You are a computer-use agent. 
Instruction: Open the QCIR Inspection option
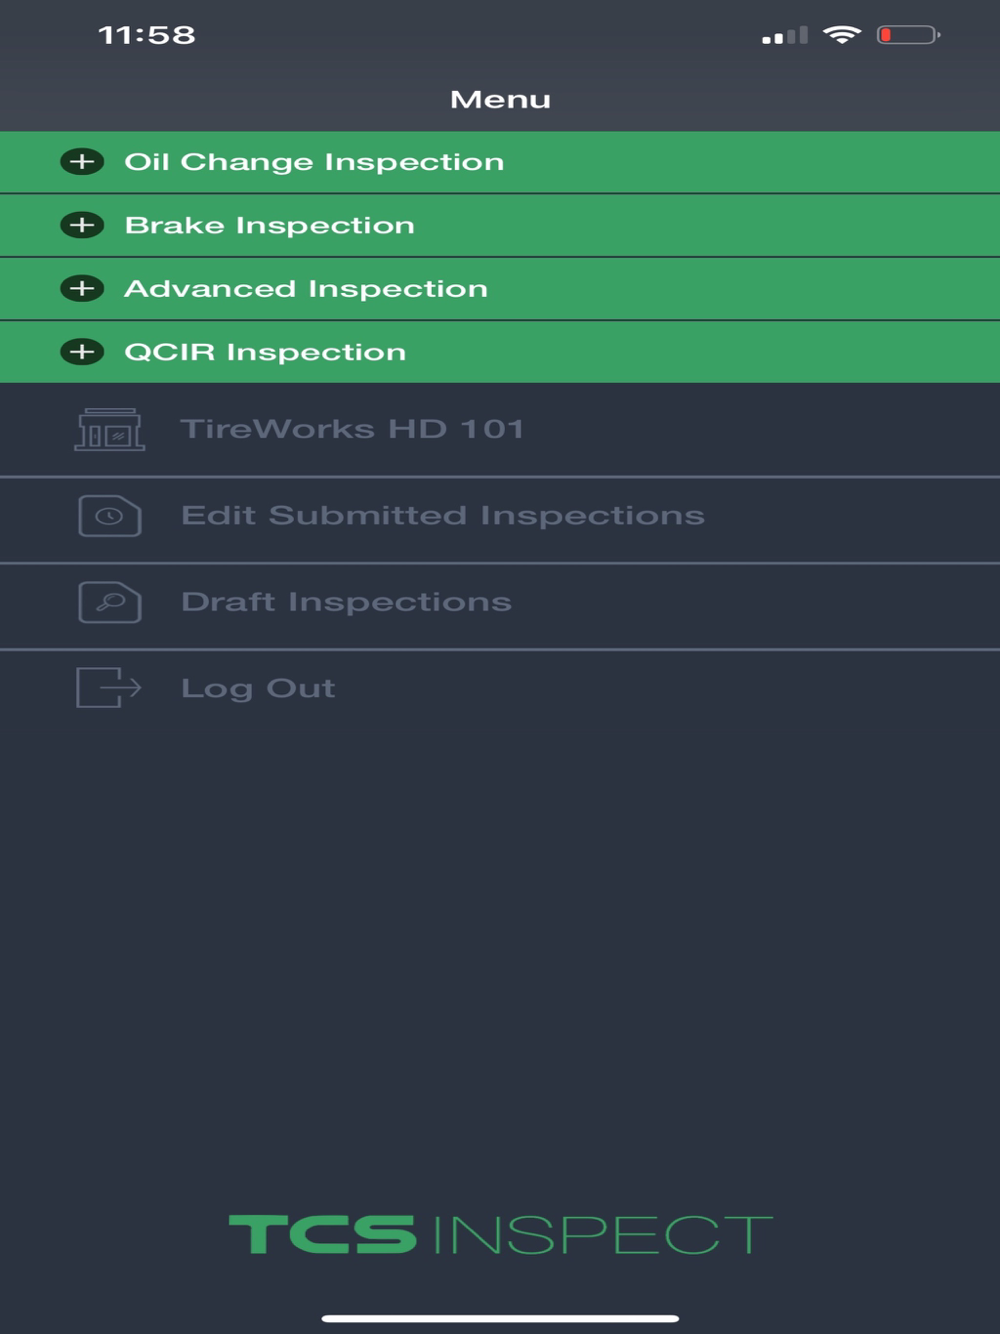click(x=265, y=352)
